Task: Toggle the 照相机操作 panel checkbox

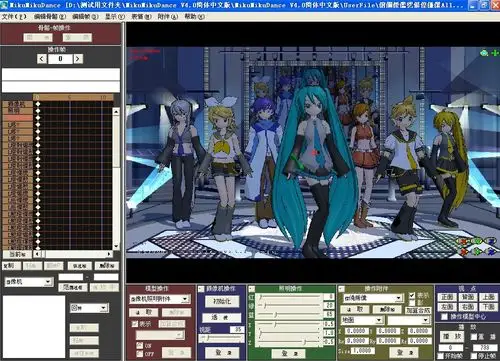Action: [201, 289]
